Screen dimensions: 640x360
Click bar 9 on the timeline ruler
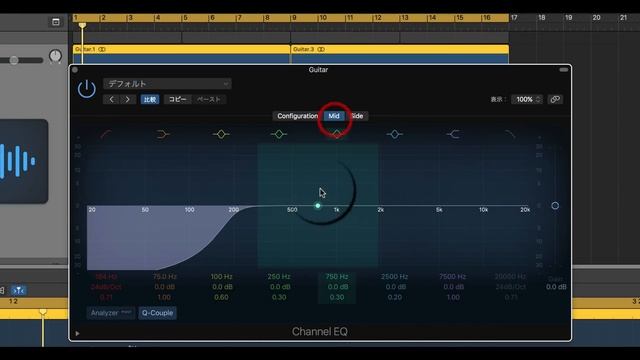293,18
